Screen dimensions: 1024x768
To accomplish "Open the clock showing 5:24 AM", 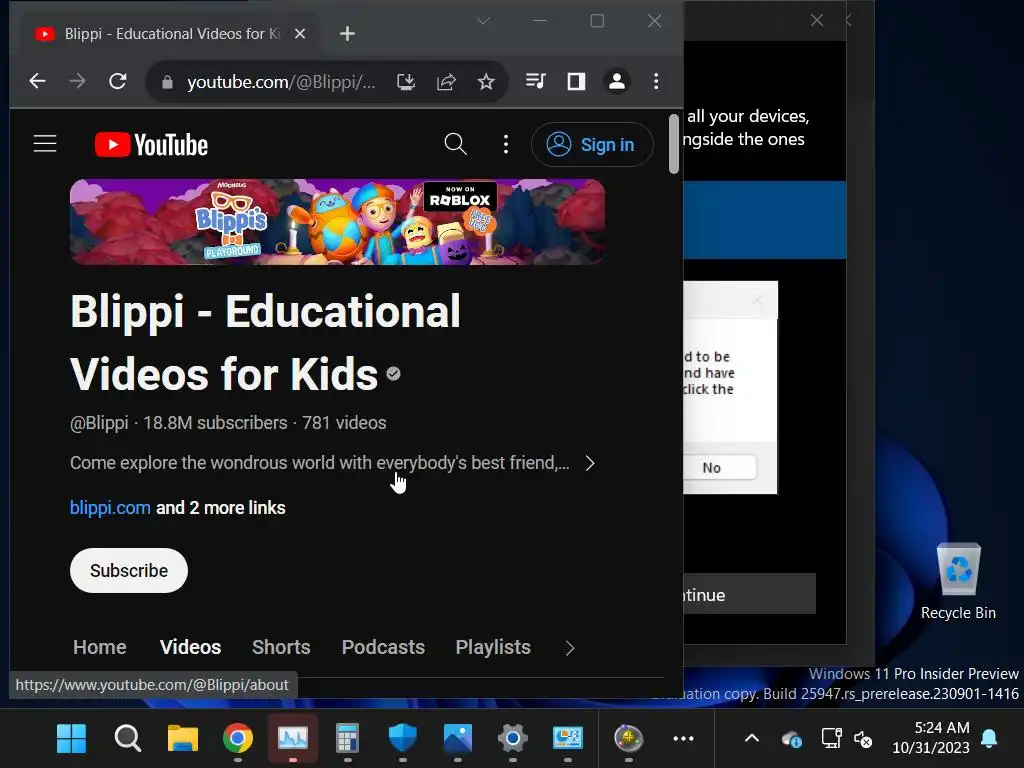I will (931, 737).
